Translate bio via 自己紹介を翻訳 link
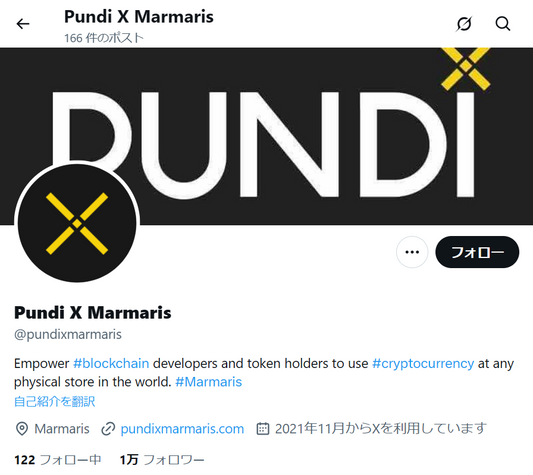Viewport: 533px width, 475px height. [54, 402]
